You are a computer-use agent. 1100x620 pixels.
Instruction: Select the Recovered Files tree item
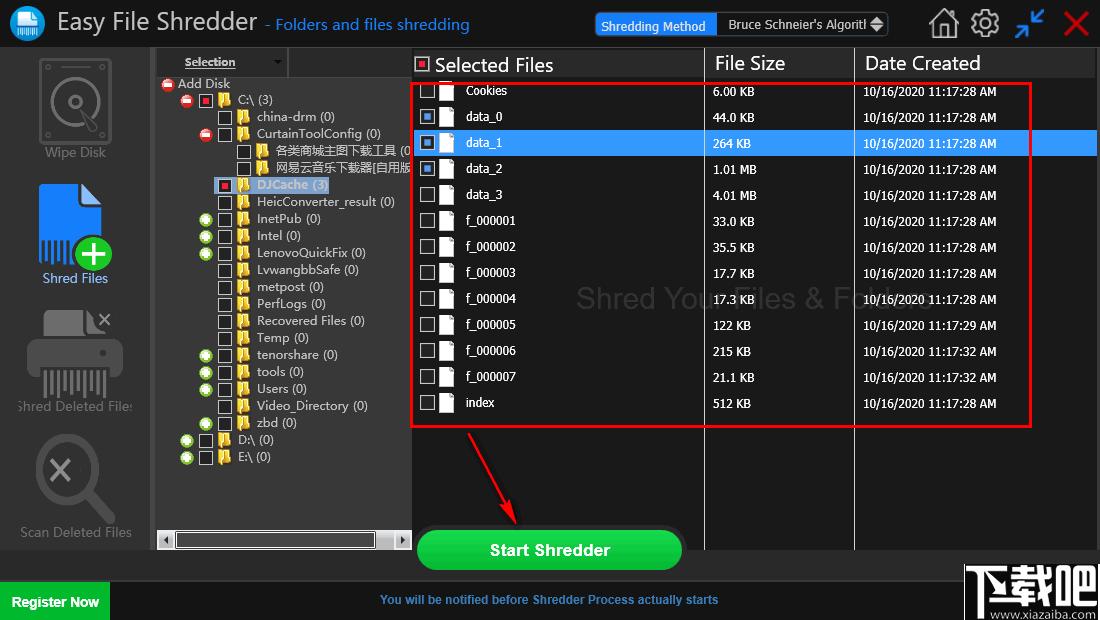click(x=310, y=321)
